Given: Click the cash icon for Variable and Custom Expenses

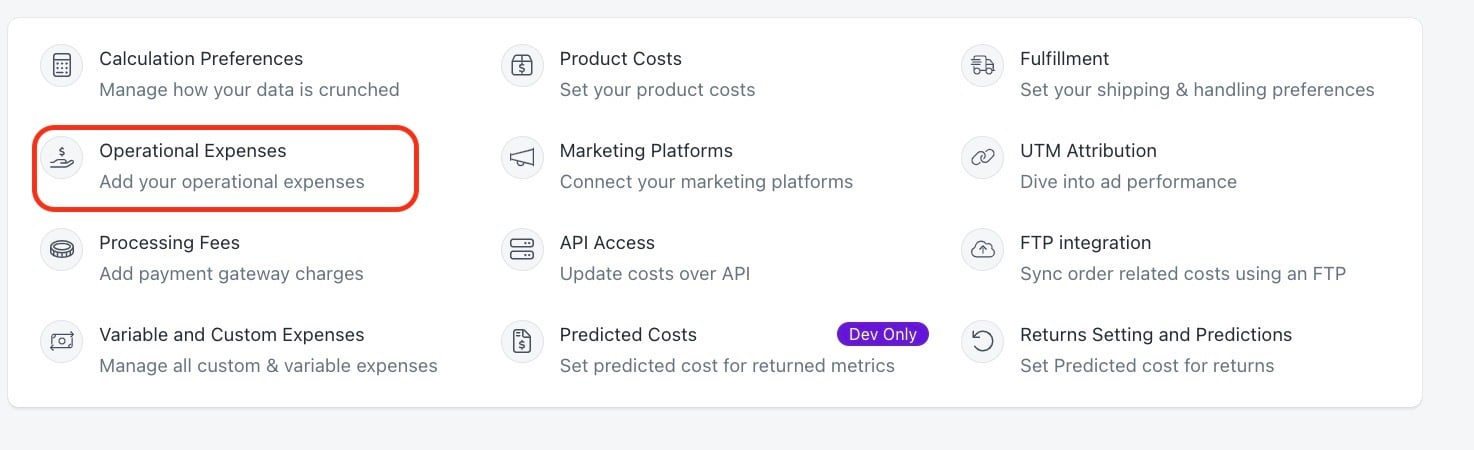Looking at the screenshot, I should pos(62,342).
